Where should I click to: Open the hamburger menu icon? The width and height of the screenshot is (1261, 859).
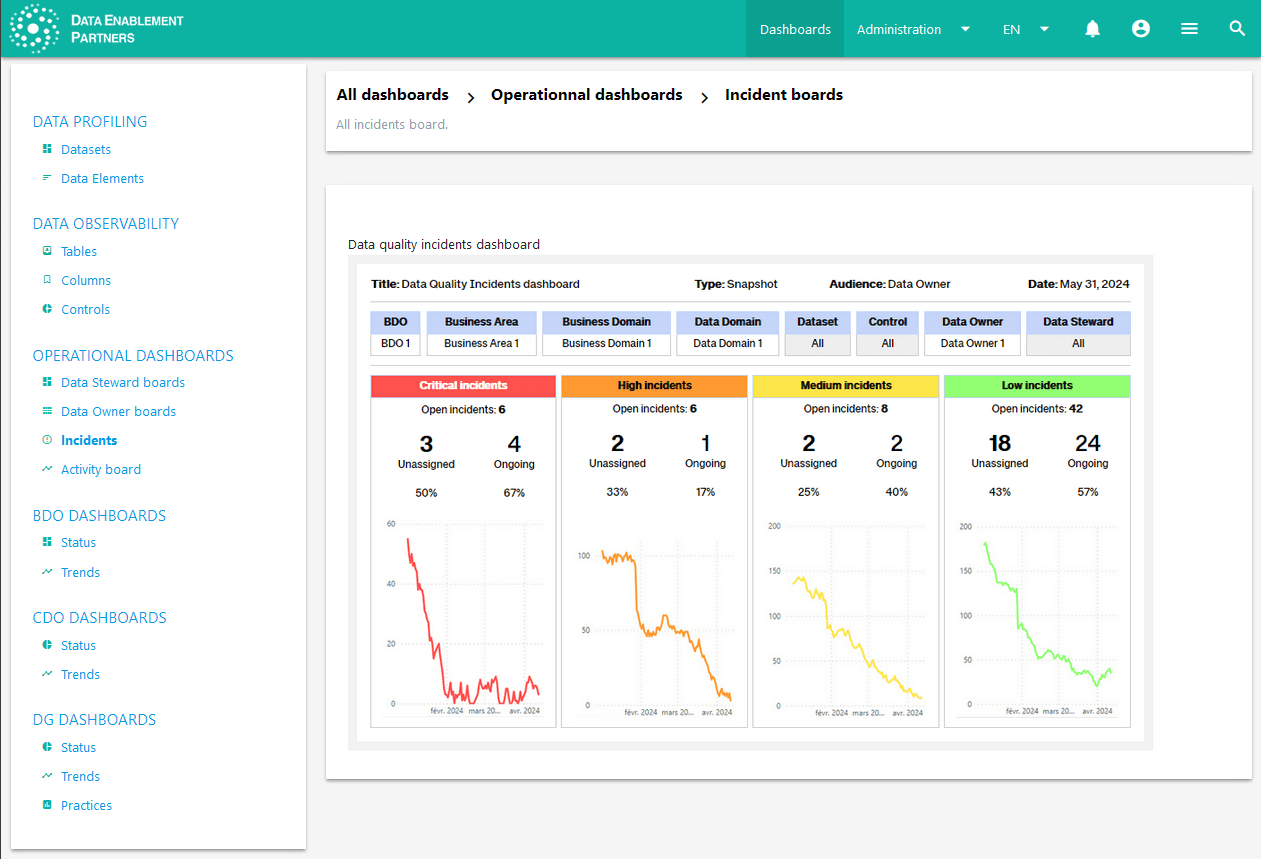(x=1189, y=29)
